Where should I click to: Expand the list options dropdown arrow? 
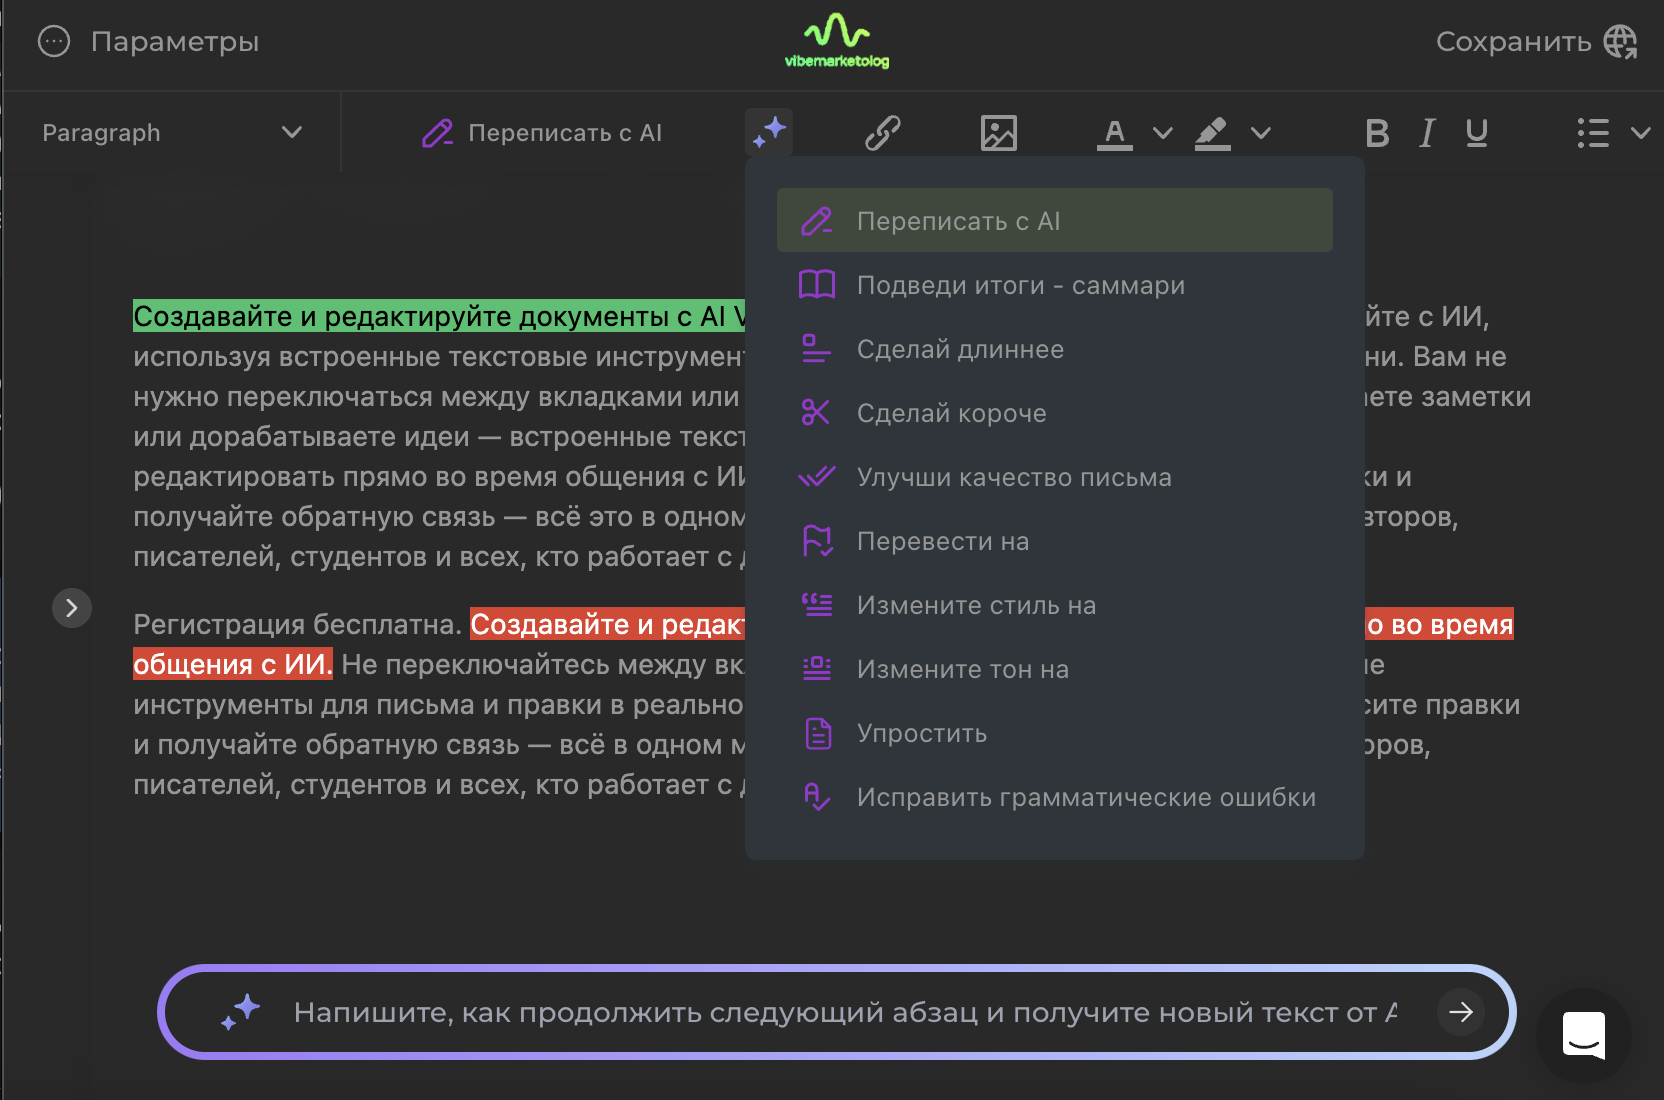click(x=1640, y=132)
